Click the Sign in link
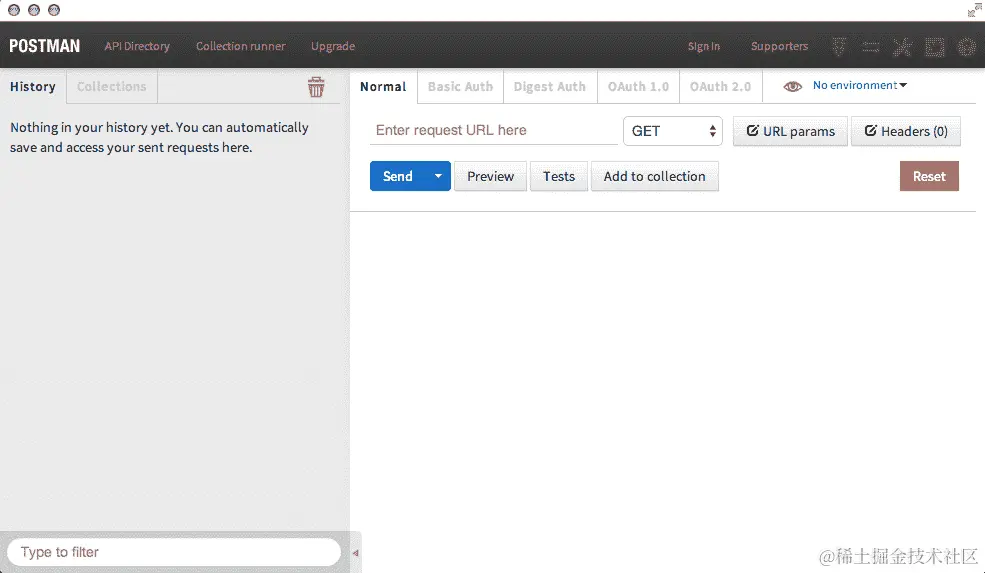Image resolution: width=985 pixels, height=573 pixels. (704, 46)
